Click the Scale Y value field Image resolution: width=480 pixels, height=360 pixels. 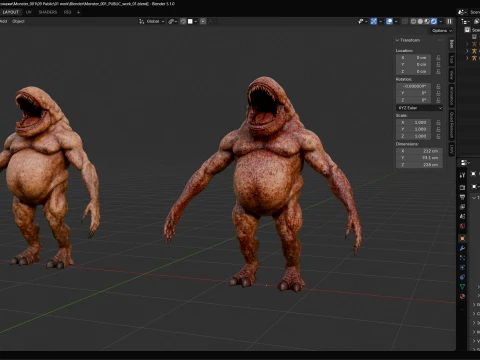pyautogui.click(x=413, y=129)
